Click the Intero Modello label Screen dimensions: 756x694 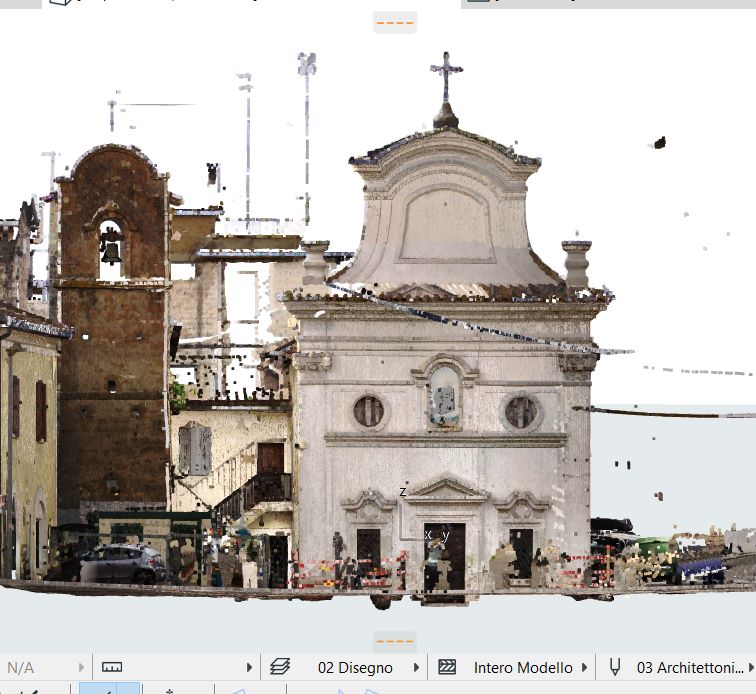click(523, 667)
